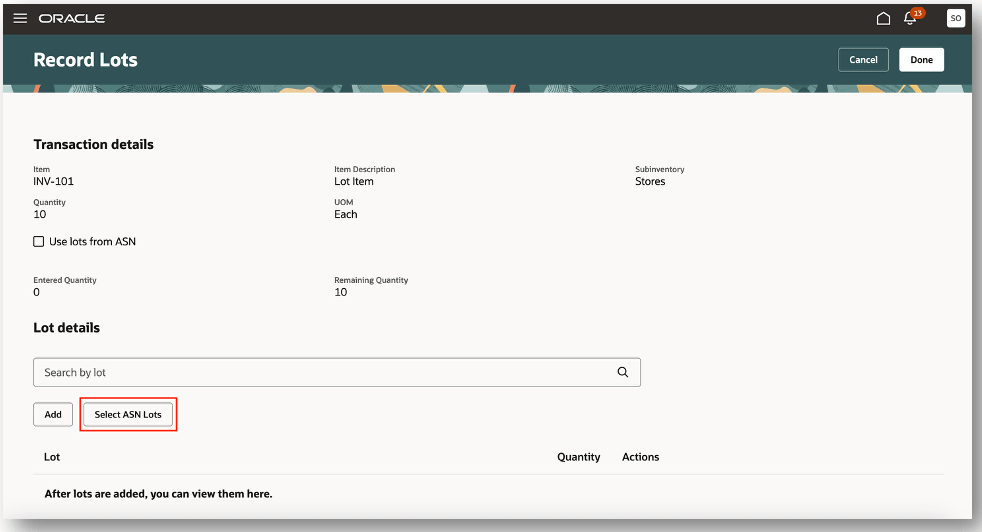Viewport: 982px width, 532px height.
Task: Click the Lot column header
Action: point(52,457)
